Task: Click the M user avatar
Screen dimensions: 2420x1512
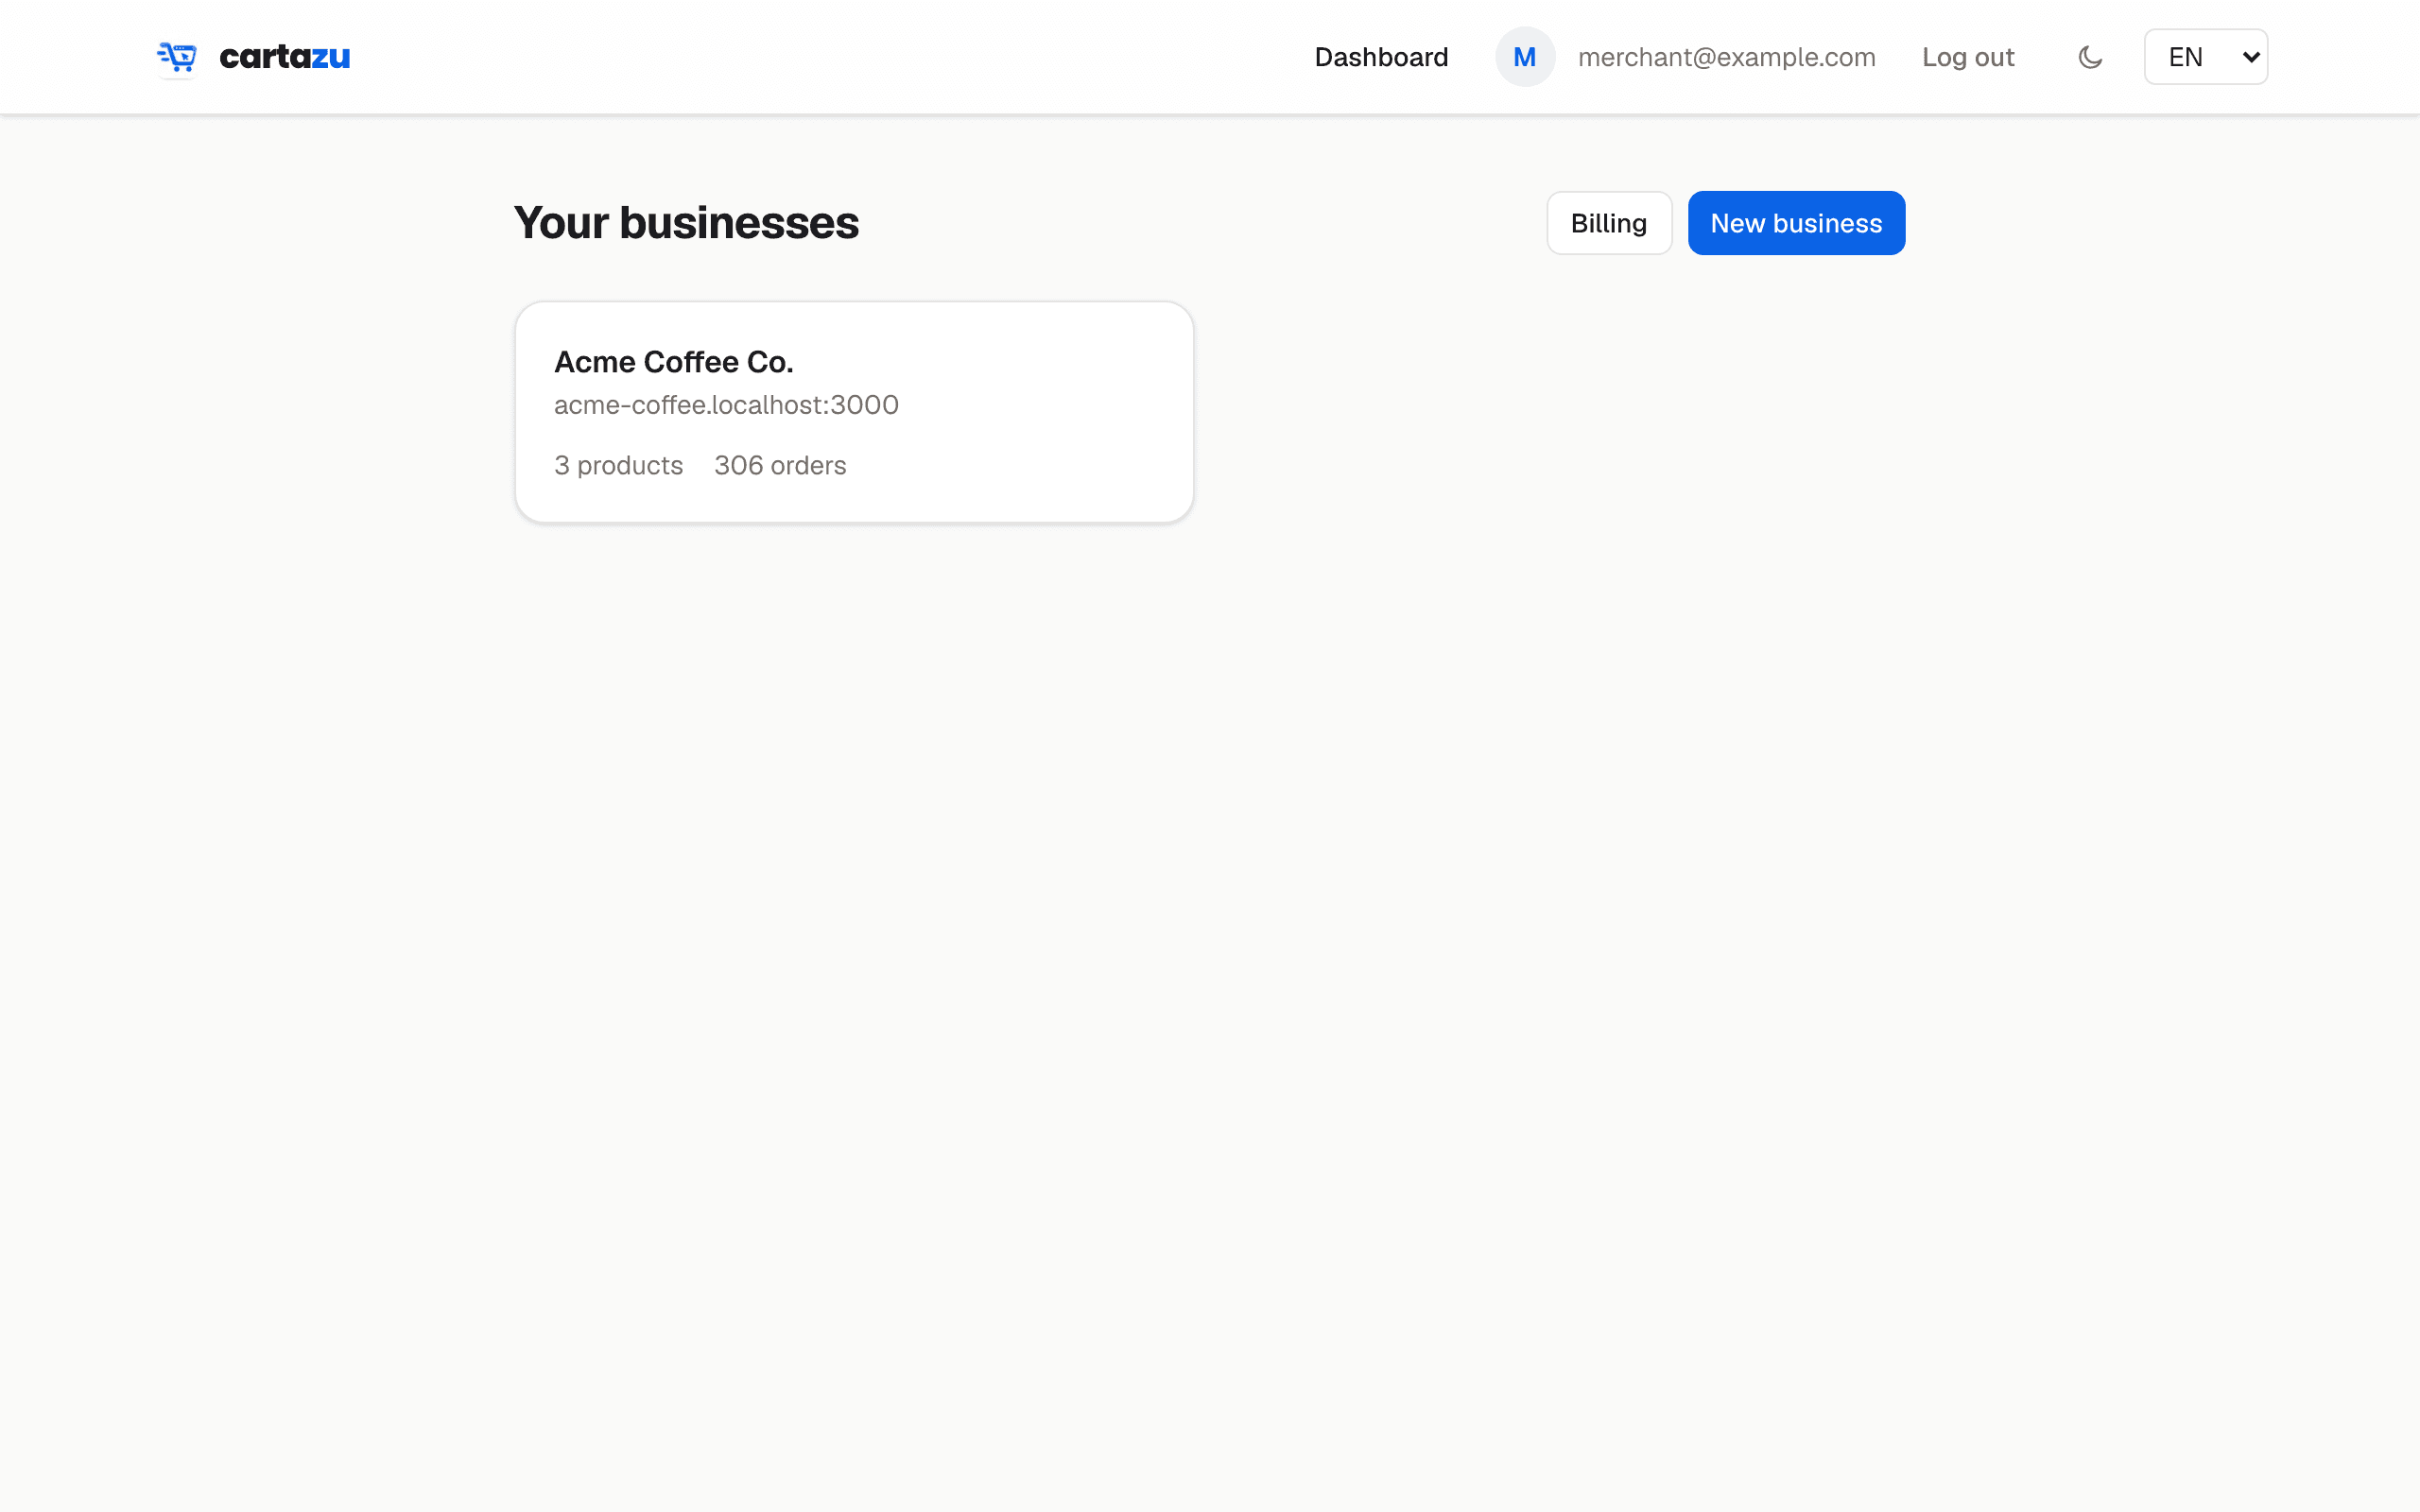Action: (1524, 57)
